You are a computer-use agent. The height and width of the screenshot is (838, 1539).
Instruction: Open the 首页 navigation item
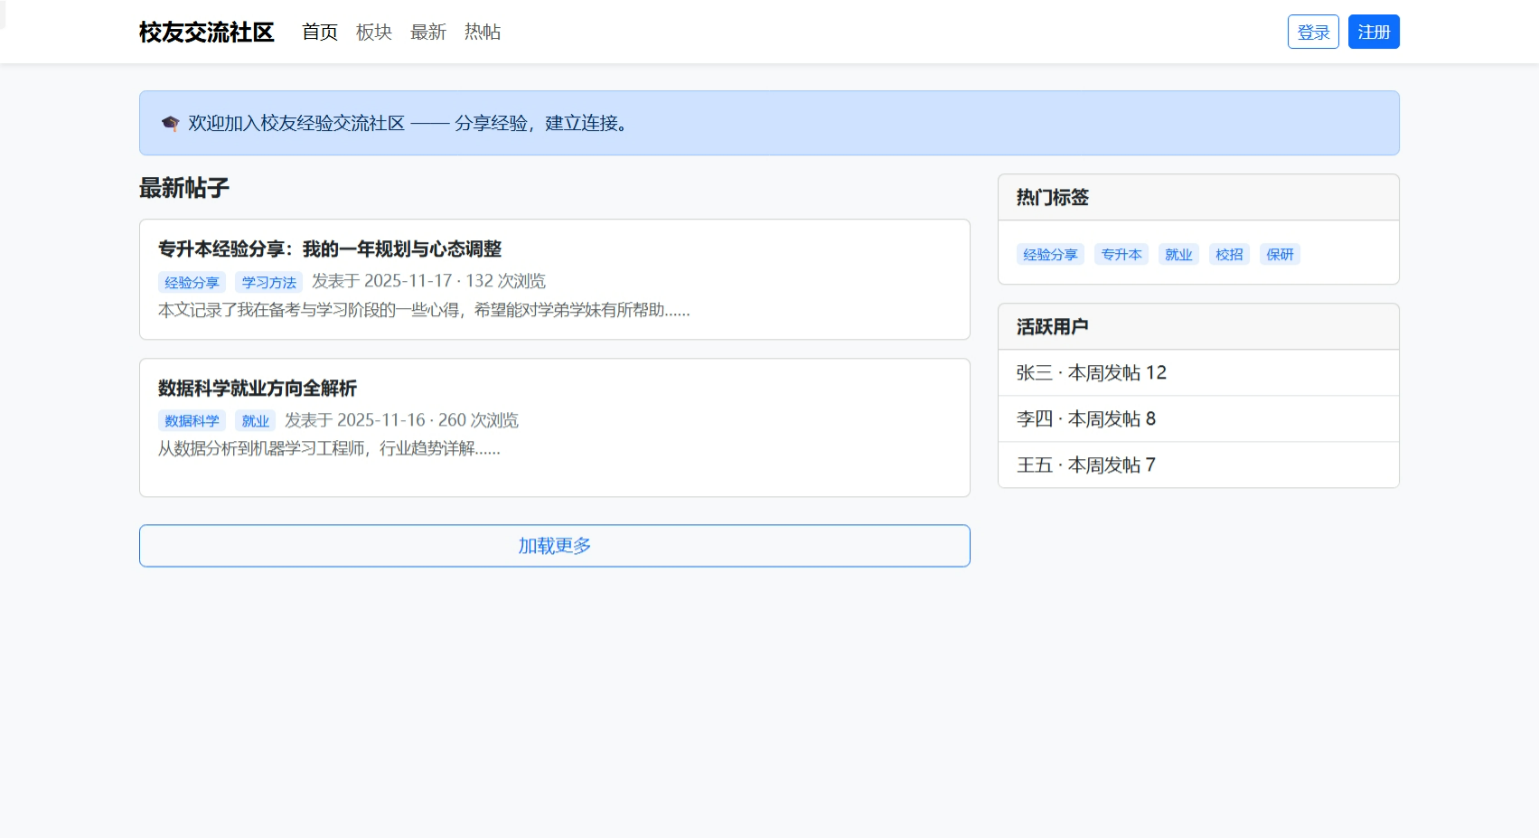tap(320, 32)
